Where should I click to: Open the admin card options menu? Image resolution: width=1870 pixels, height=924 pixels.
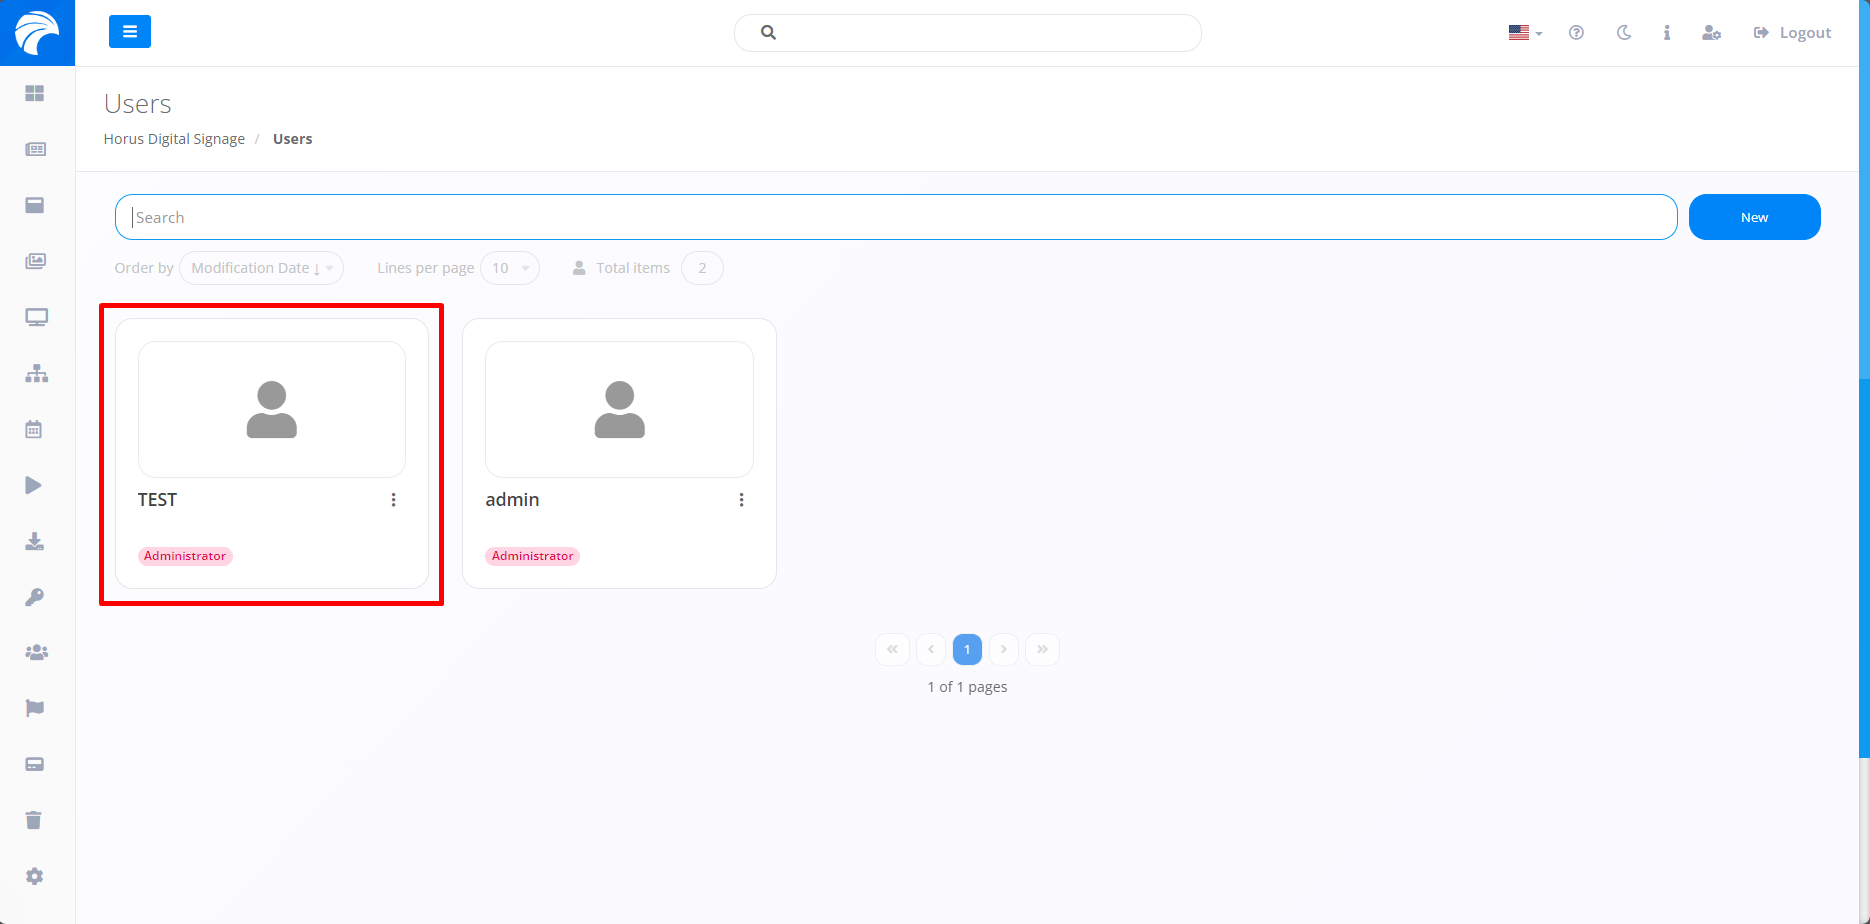[741, 499]
